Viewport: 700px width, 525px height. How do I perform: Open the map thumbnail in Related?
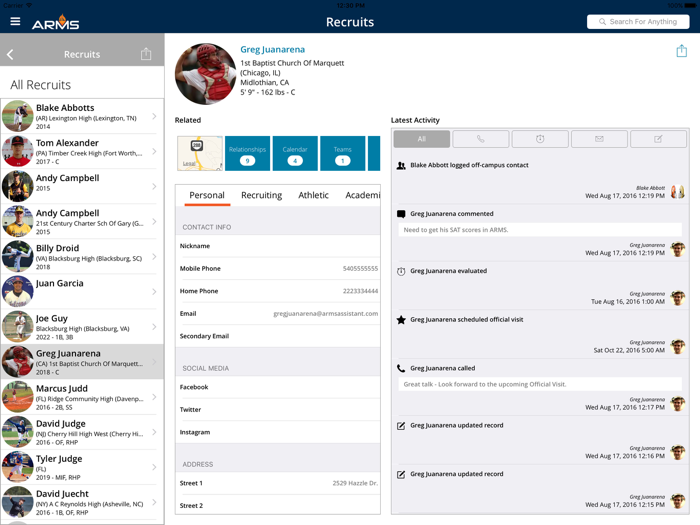tap(200, 154)
